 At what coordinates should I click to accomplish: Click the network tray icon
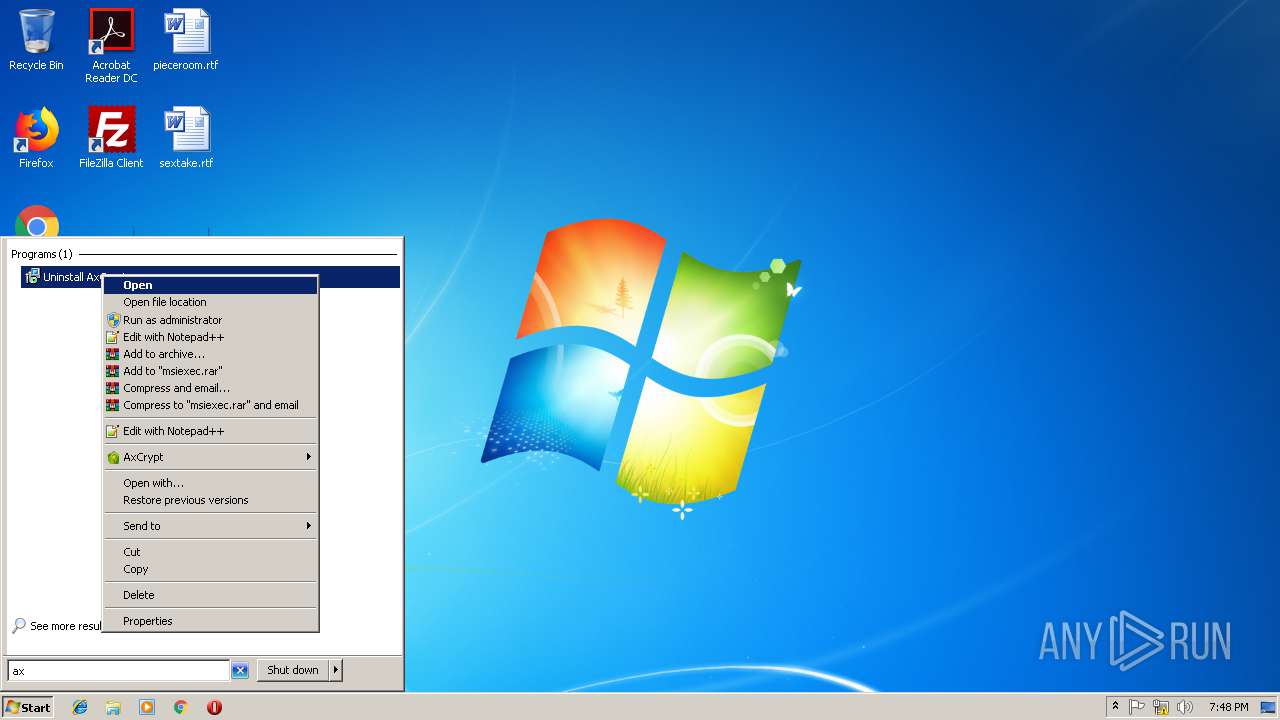coord(1161,707)
